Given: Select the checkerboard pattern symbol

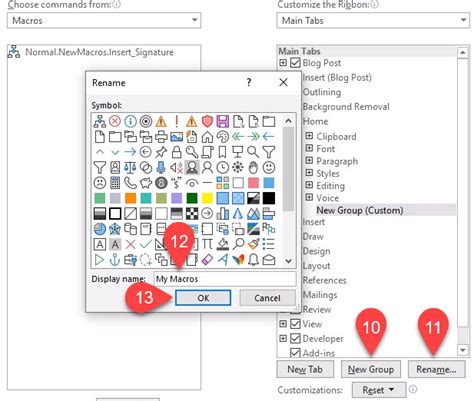Looking at the screenshot, I should tap(192, 213).
